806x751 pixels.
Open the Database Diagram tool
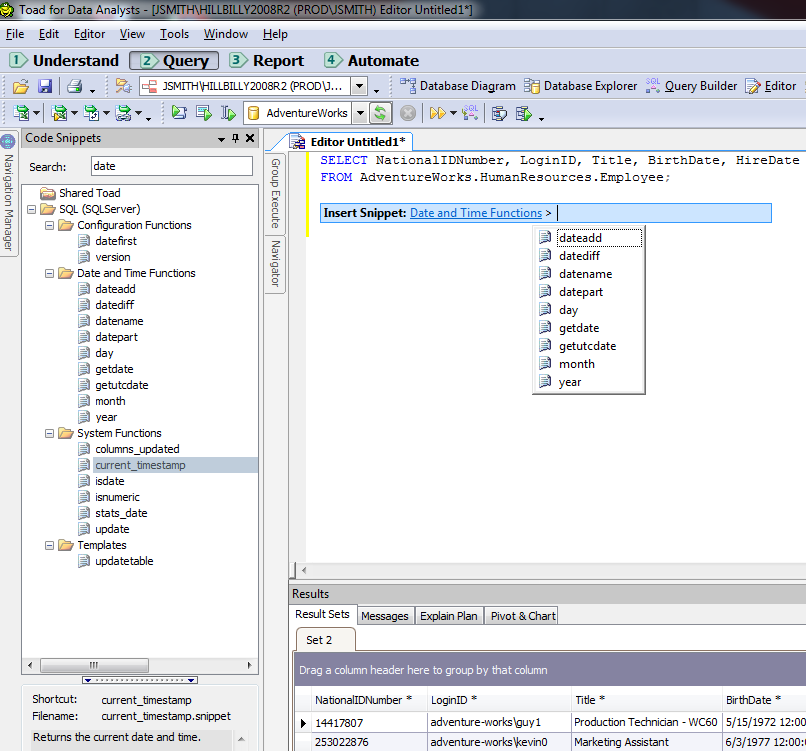tap(457, 86)
